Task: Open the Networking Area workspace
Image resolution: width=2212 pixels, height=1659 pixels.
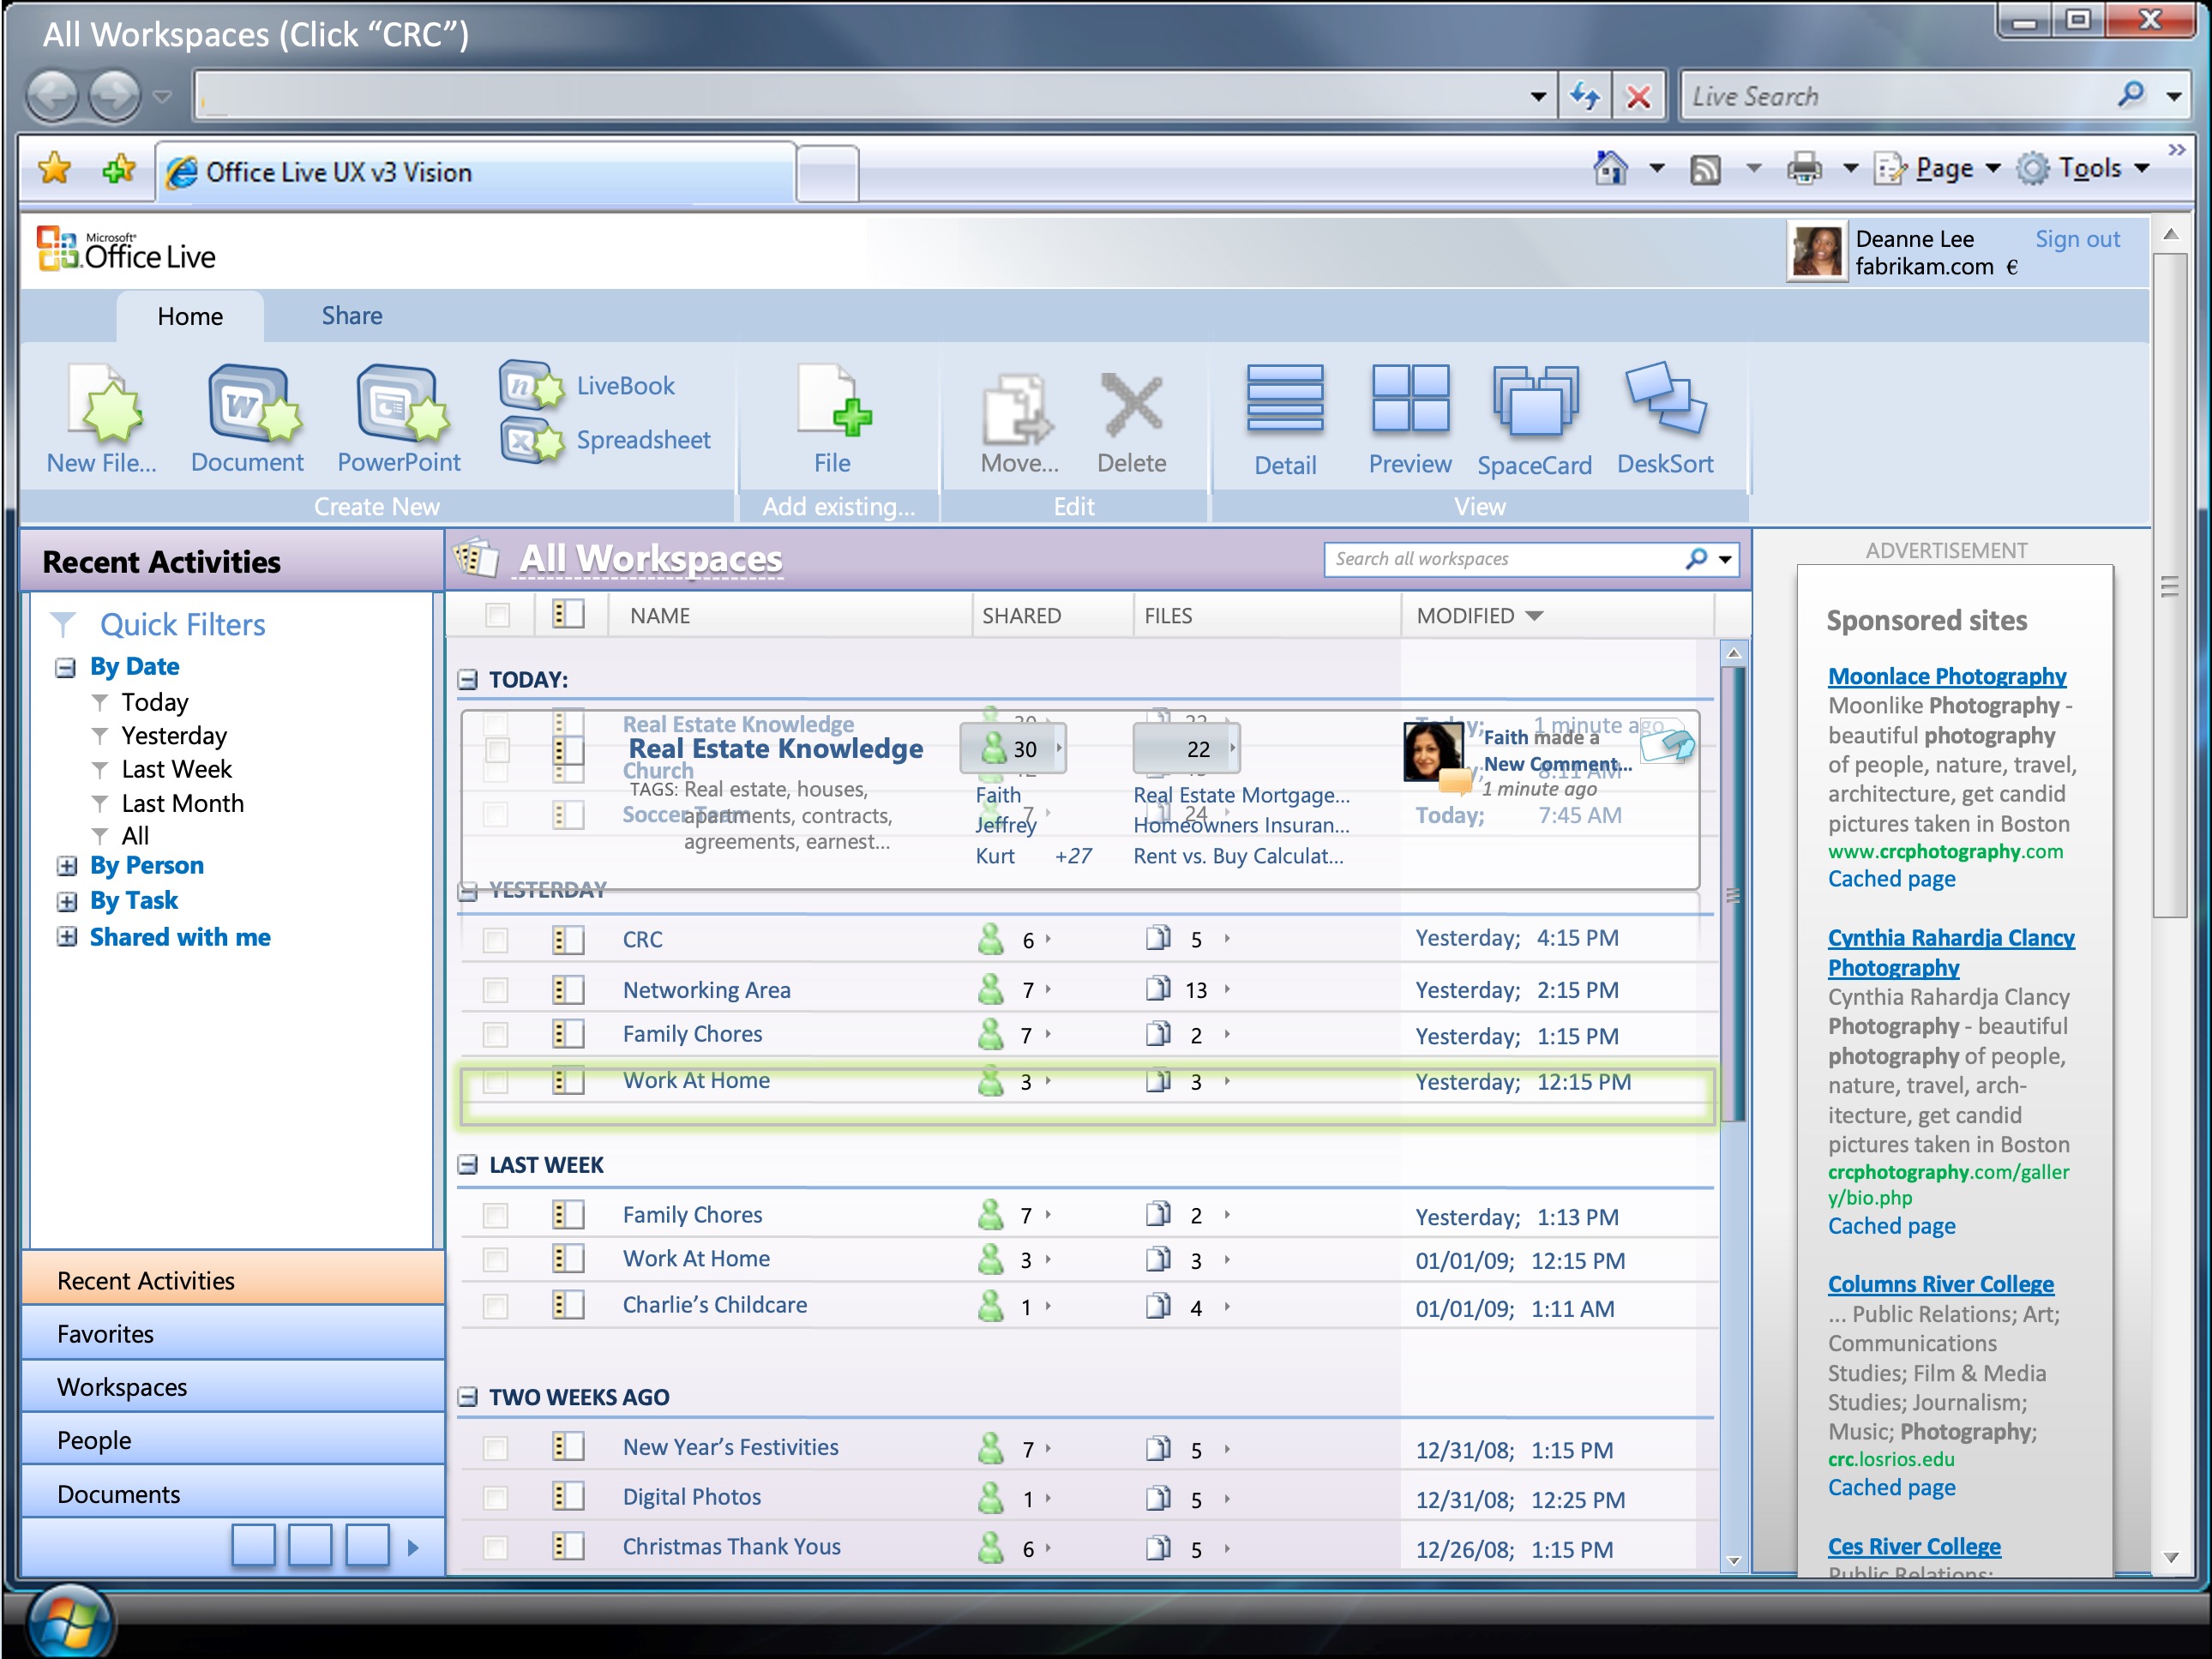Action: [x=706, y=989]
